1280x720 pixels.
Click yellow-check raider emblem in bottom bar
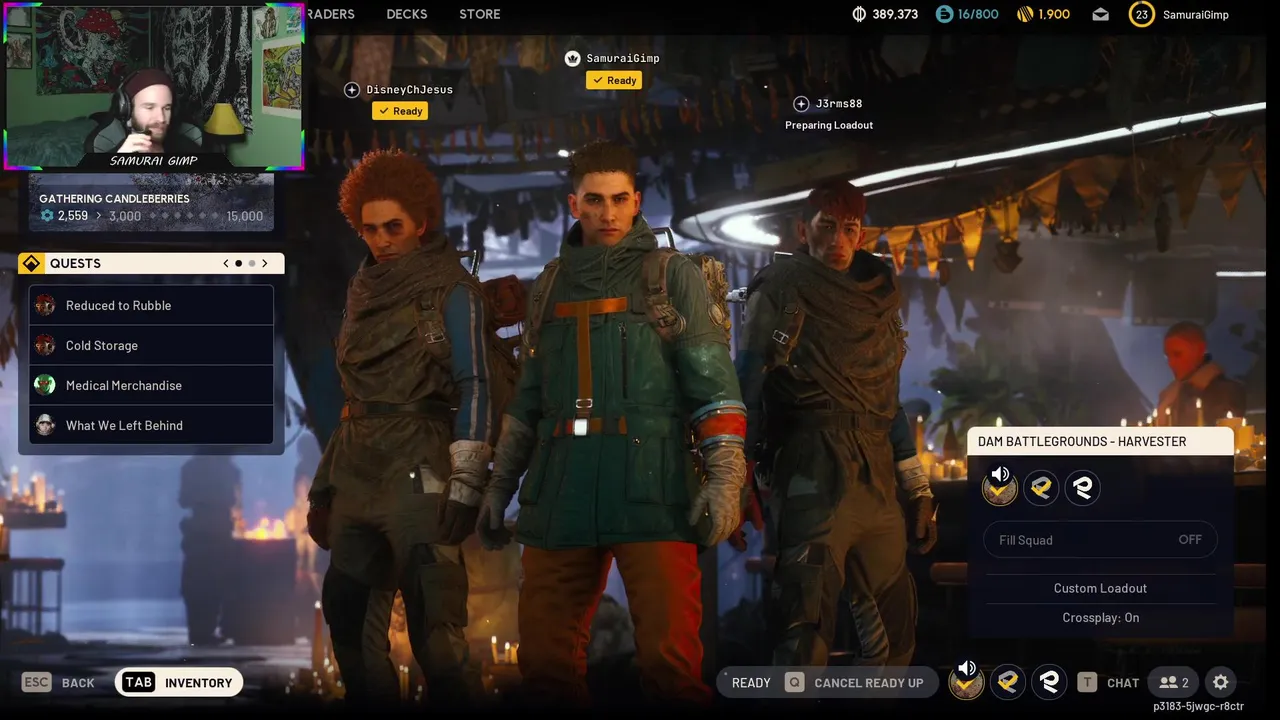[1008, 682]
